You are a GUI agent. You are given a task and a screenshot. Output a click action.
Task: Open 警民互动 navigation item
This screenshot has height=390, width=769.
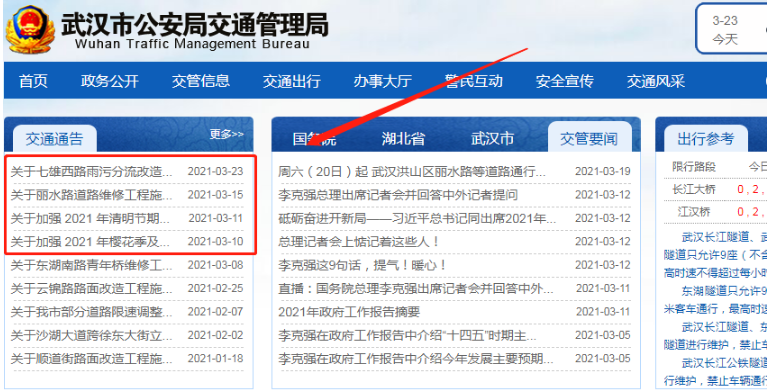(474, 81)
